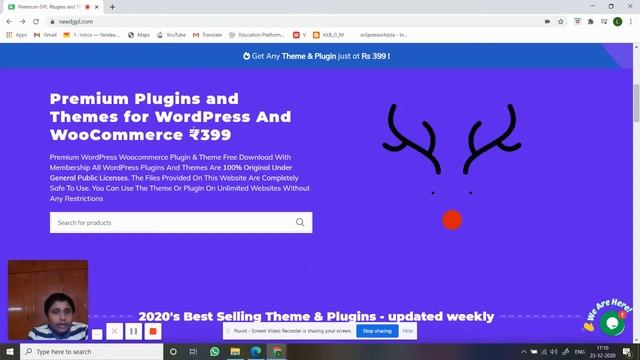
Task: Open the Yandex Inbox bookmark
Action: 92,35
